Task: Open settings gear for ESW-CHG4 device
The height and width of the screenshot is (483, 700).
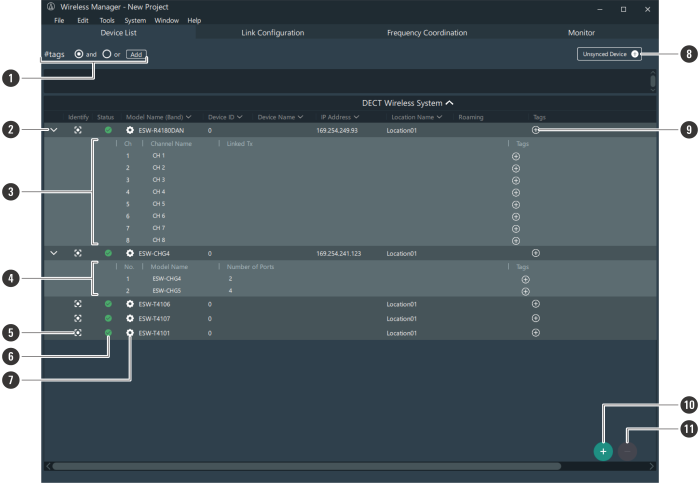Action: 130,253
